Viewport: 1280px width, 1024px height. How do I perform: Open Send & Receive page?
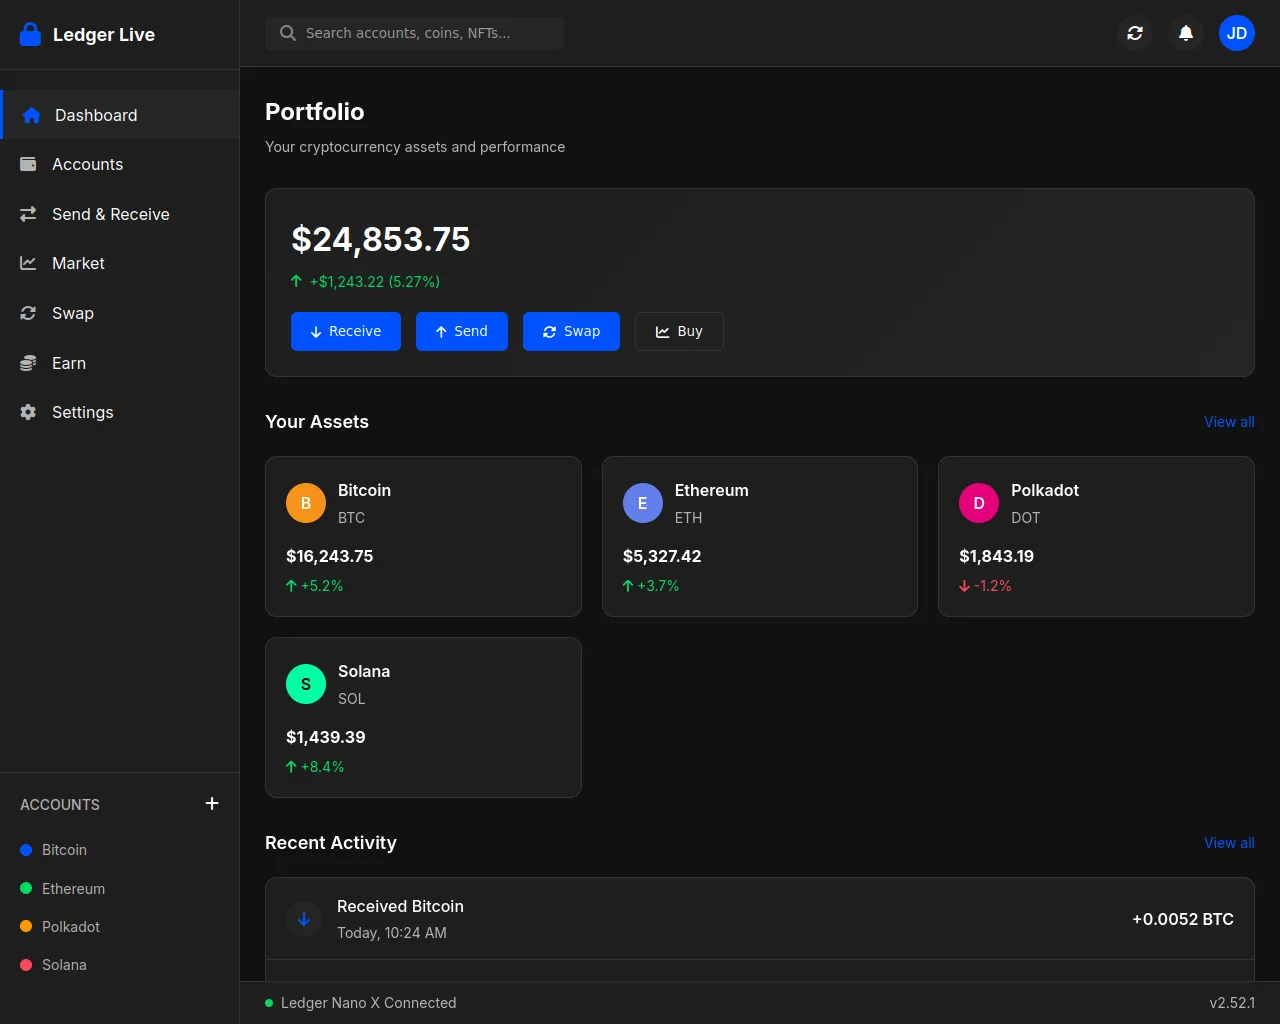(x=120, y=214)
